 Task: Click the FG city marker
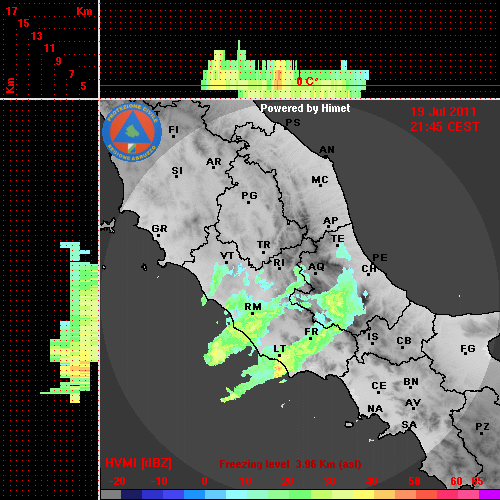coord(465,354)
